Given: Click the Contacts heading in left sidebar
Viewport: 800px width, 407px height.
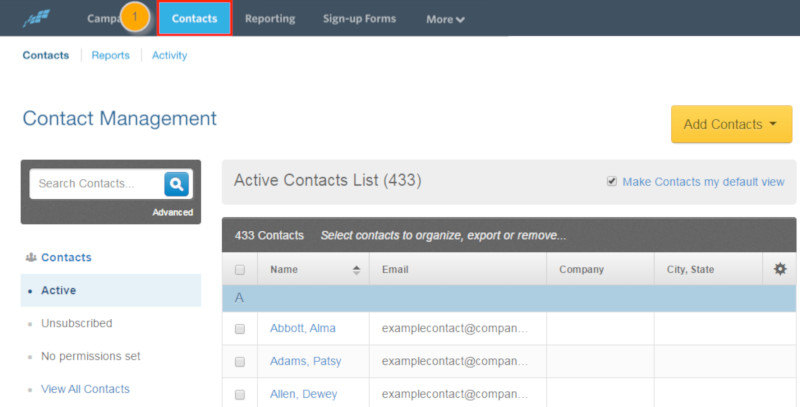Looking at the screenshot, I should 66,258.
